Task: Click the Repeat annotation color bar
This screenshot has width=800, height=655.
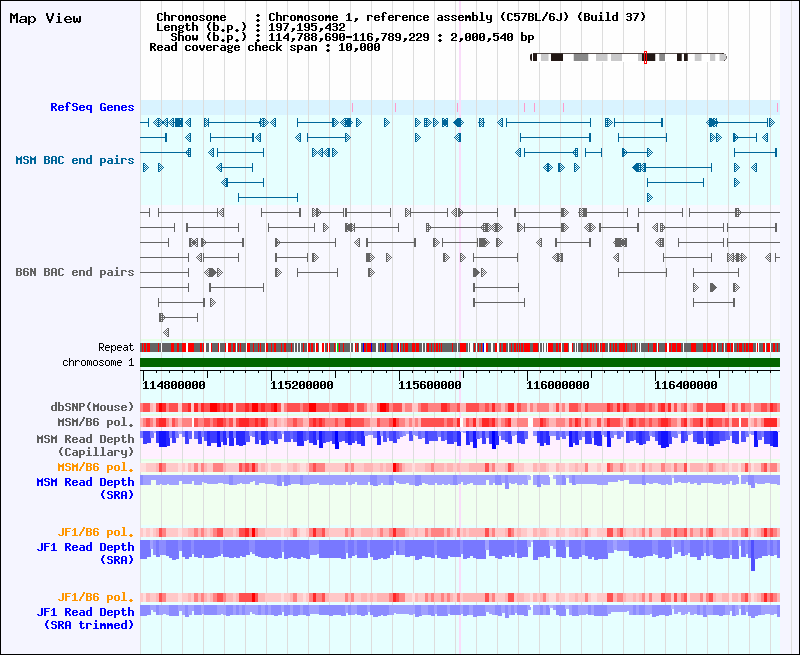Action: (460, 347)
